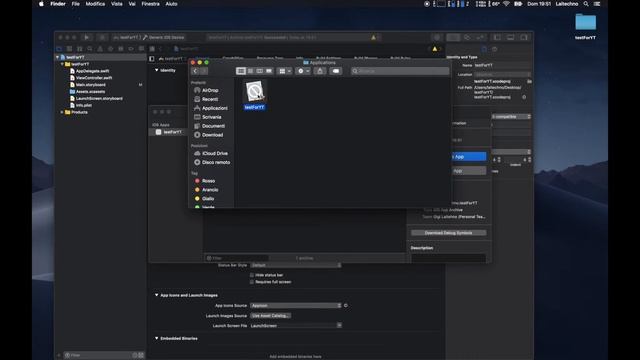640x360 pixels.
Task: Open the Apple menu
Action: pyautogui.click(x=41, y=4)
